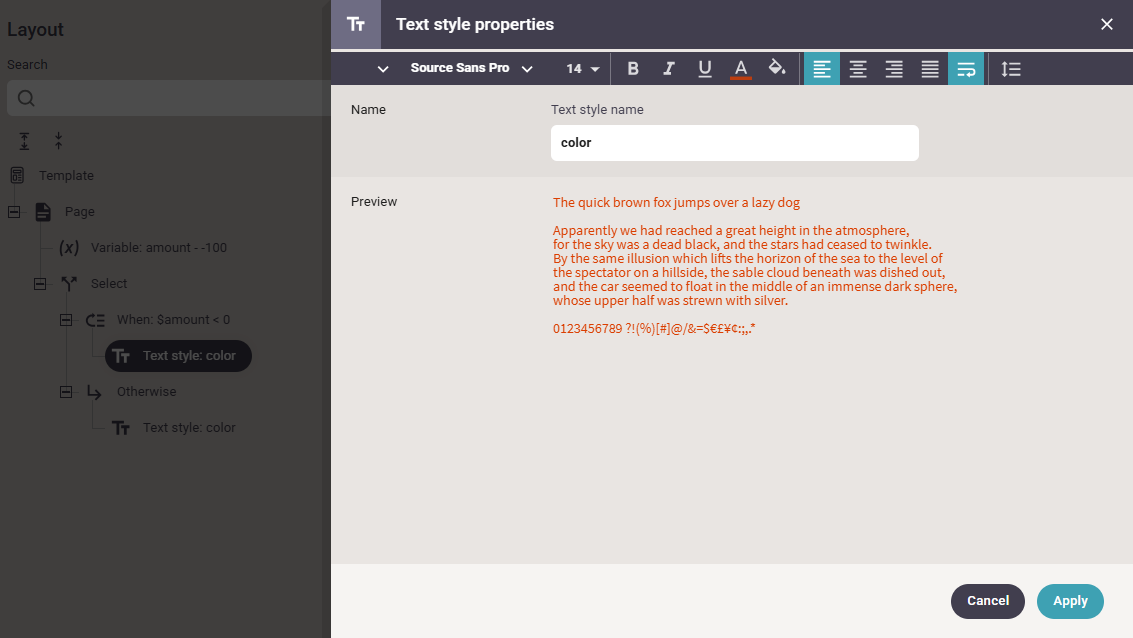The width and height of the screenshot is (1133, 638).
Task: Collapse the Page node
Action: click(x=14, y=212)
